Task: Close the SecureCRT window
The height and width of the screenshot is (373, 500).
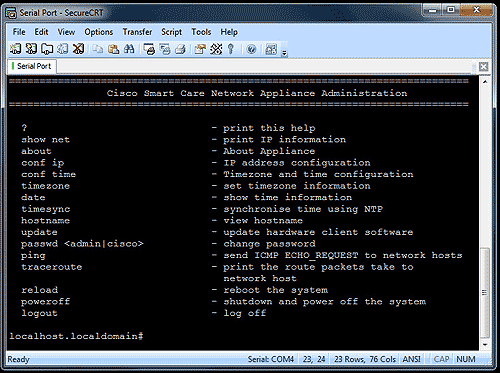Action: tap(476, 10)
